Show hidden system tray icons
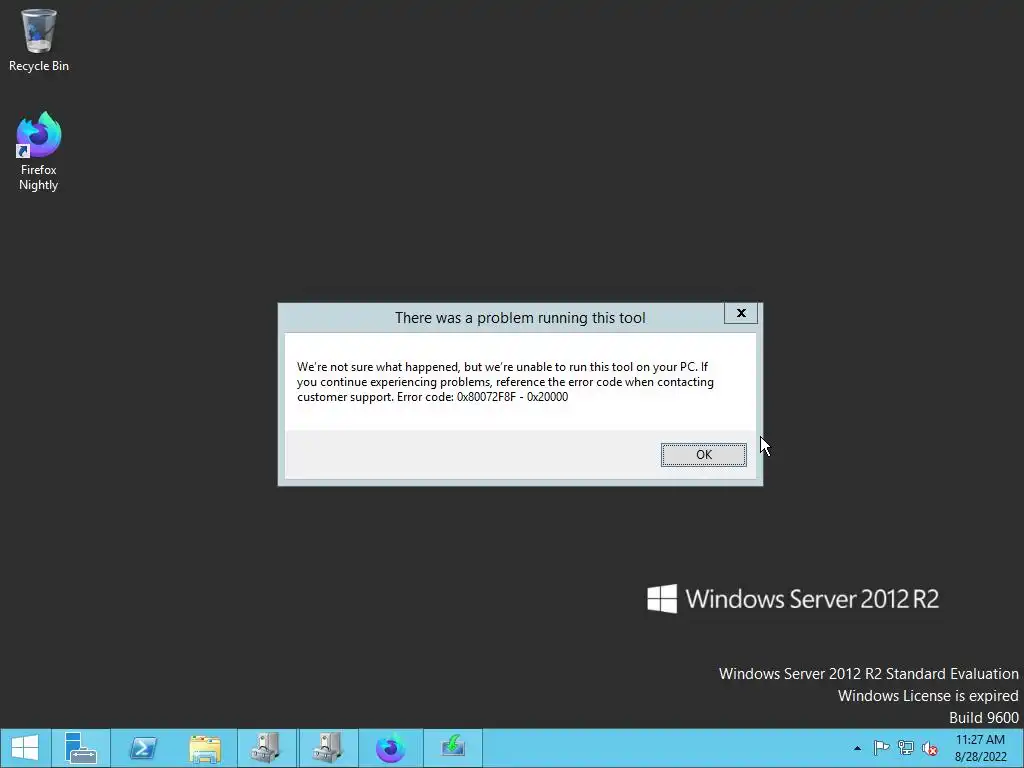The image size is (1024, 768). pyautogui.click(x=857, y=748)
